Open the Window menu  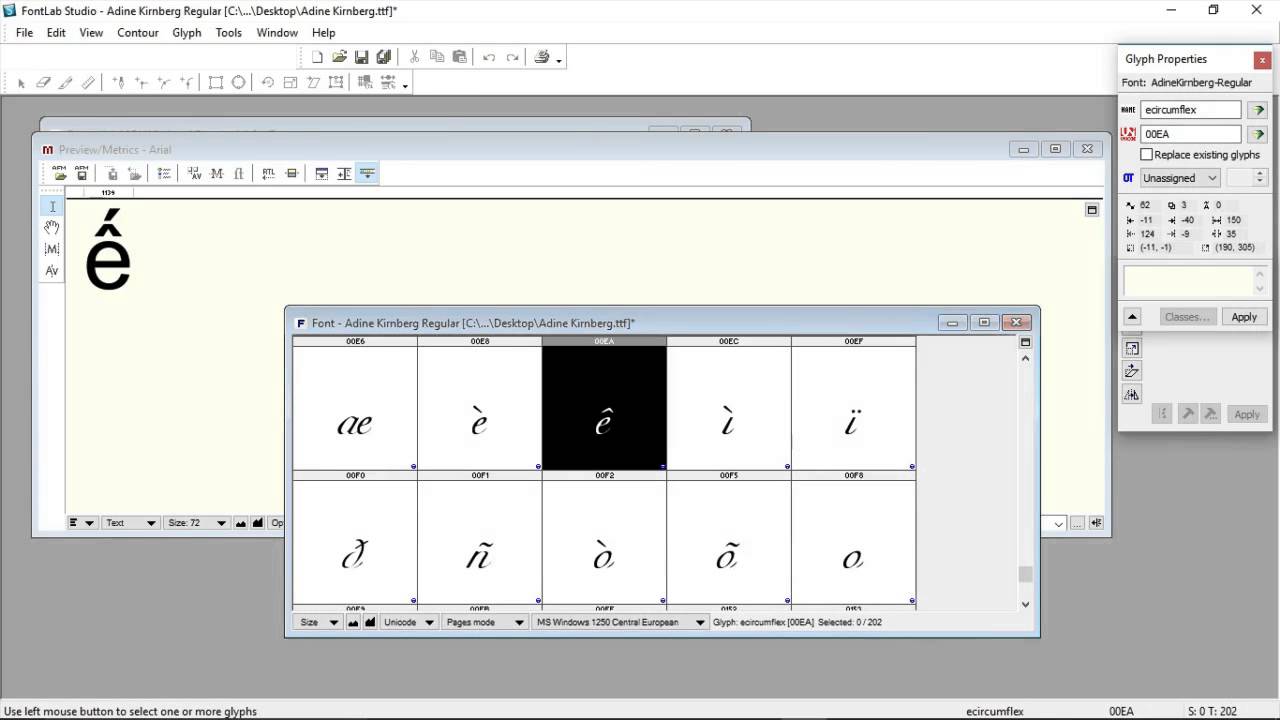click(x=277, y=33)
